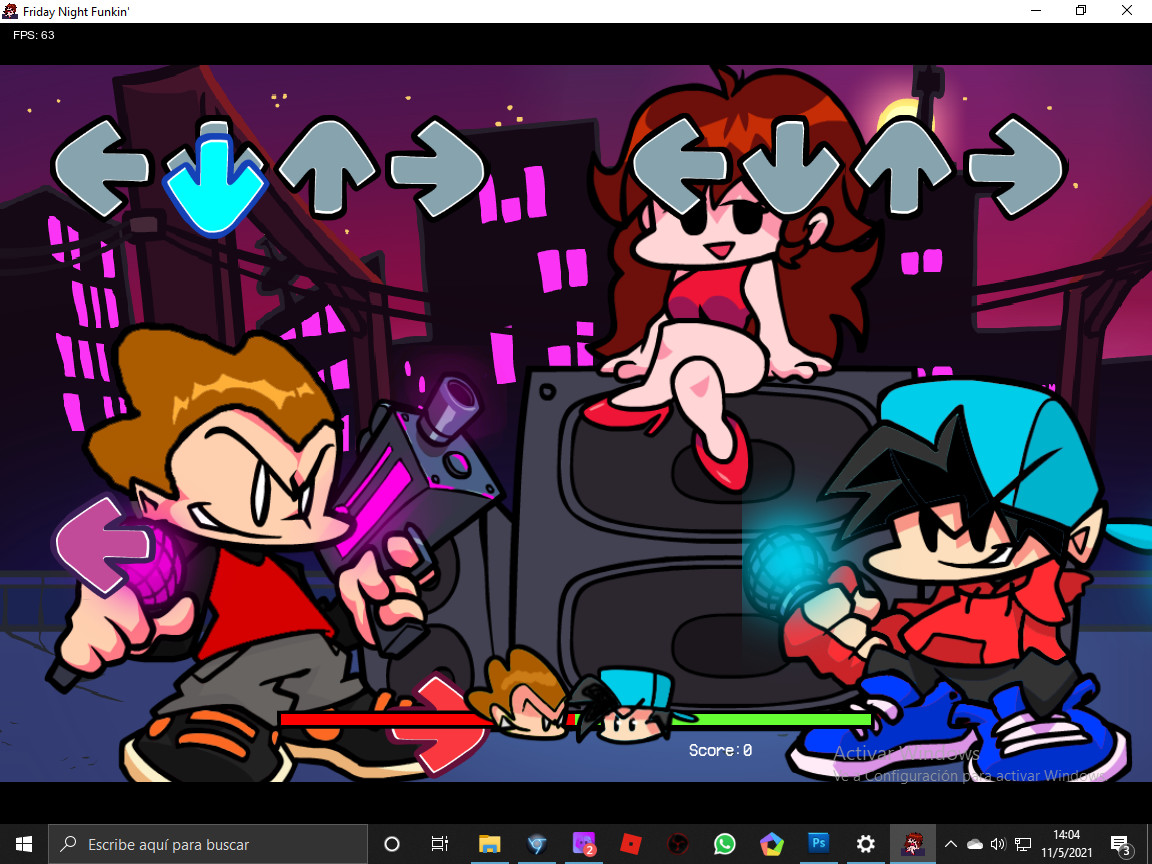1152x864 pixels.
Task: Open notification center with 3 badge
Action: click(x=1121, y=845)
